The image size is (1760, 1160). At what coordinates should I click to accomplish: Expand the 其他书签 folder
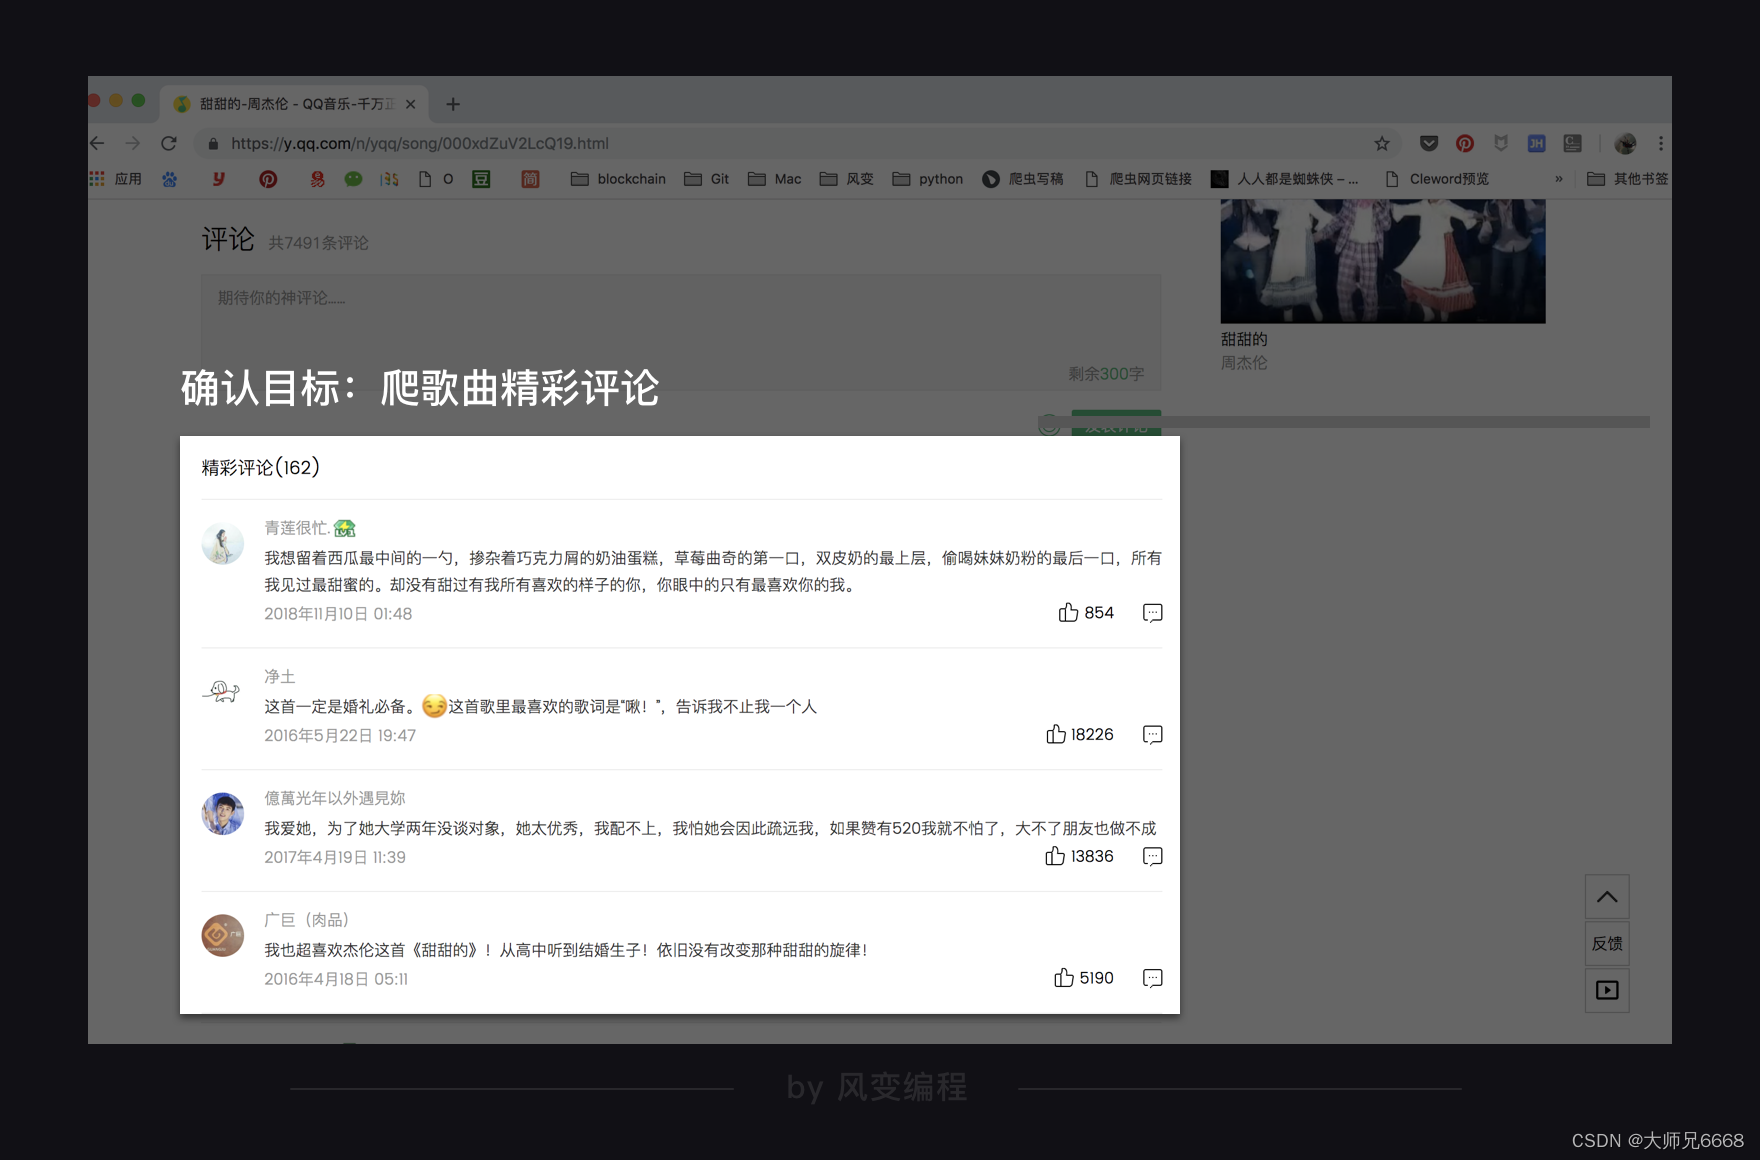click(x=1627, y=179)
